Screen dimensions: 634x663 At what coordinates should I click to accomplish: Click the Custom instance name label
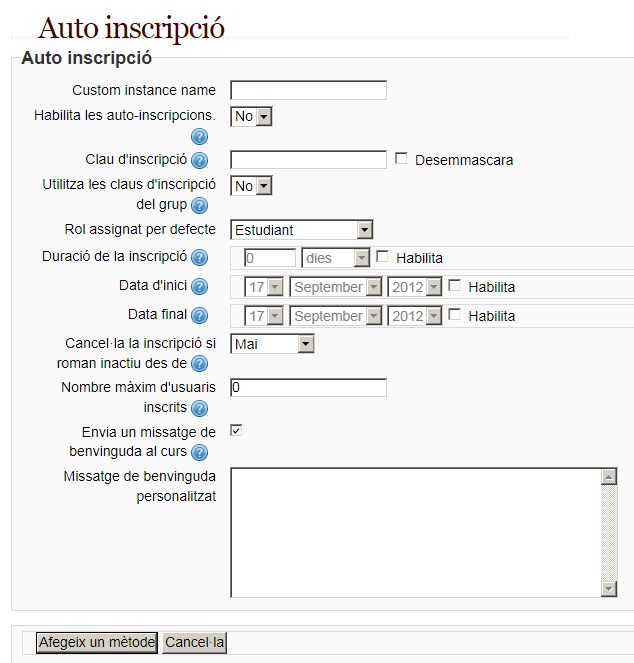[144, 90]
